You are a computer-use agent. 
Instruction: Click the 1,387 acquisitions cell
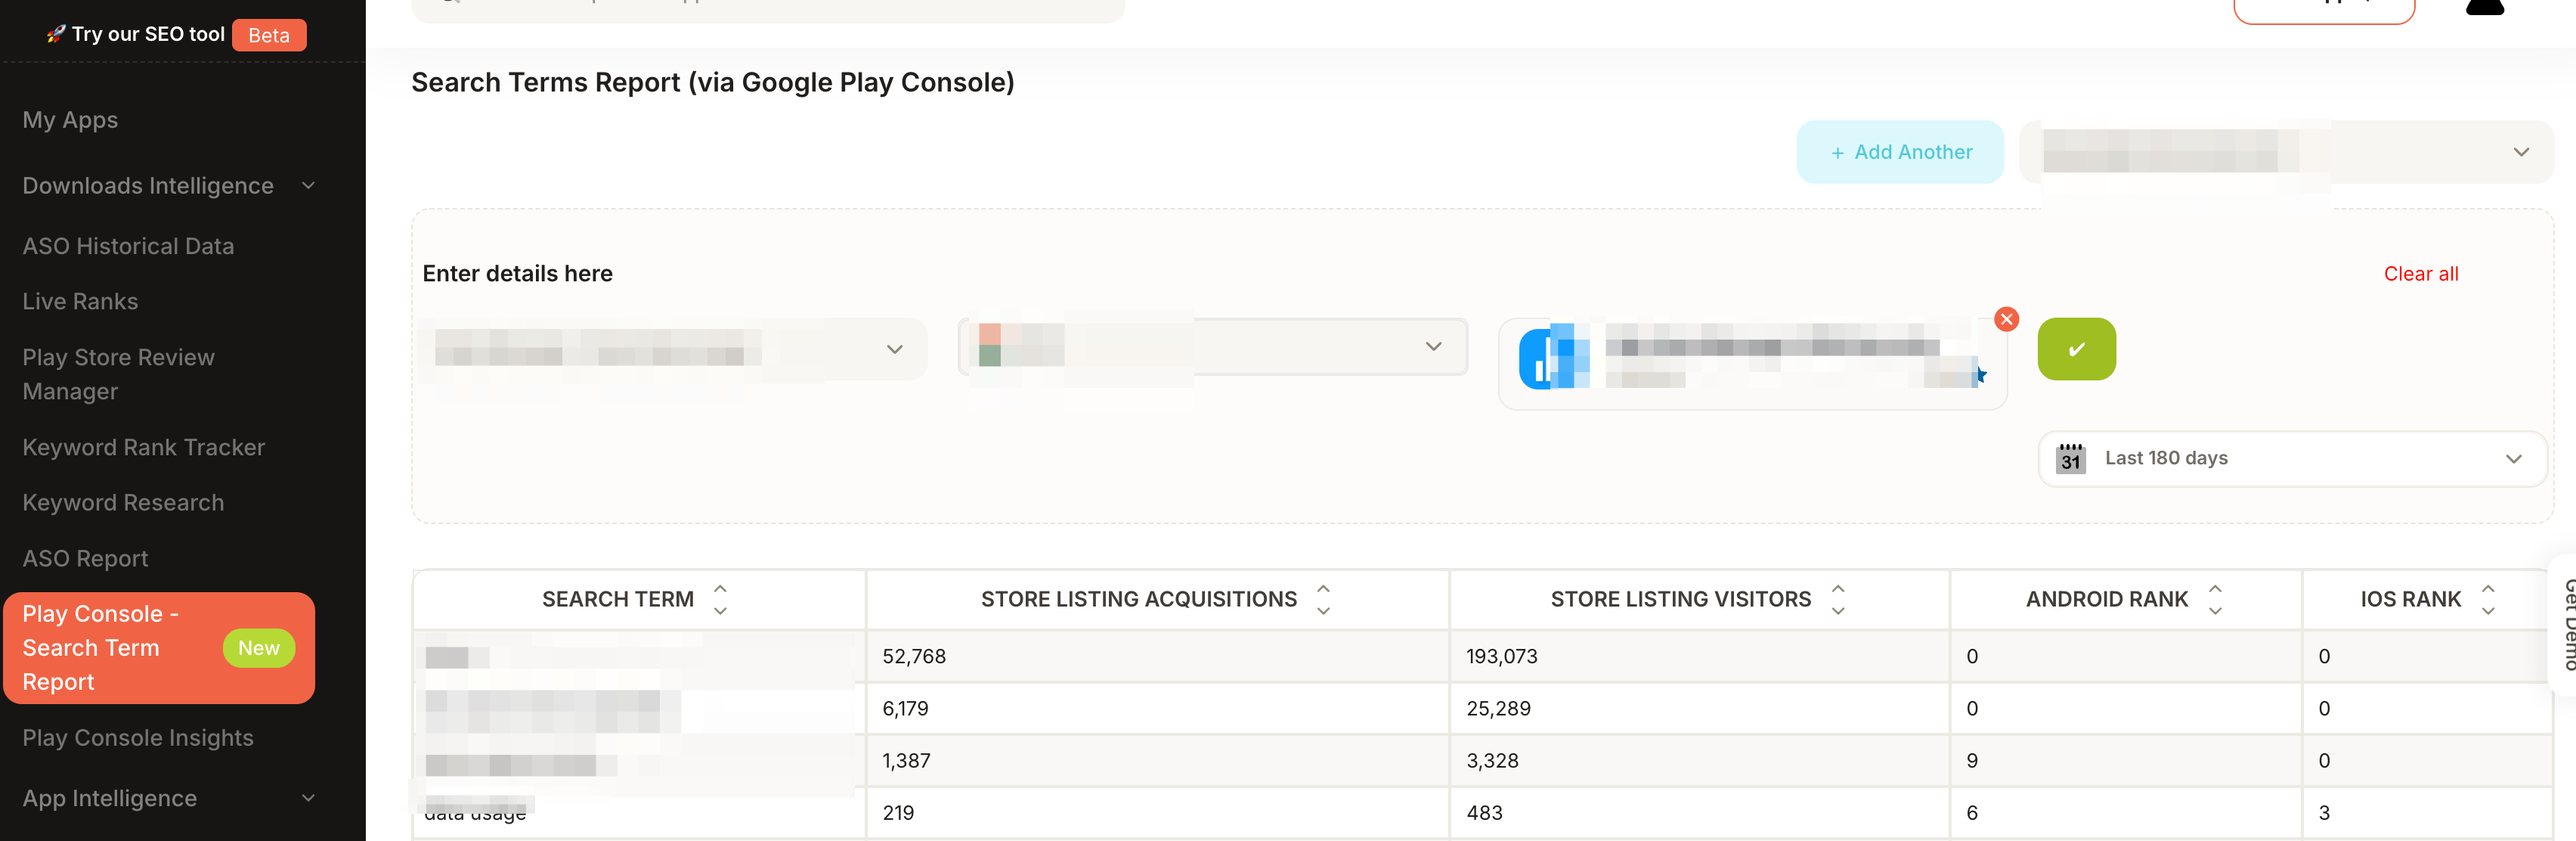click(1157, 761)
